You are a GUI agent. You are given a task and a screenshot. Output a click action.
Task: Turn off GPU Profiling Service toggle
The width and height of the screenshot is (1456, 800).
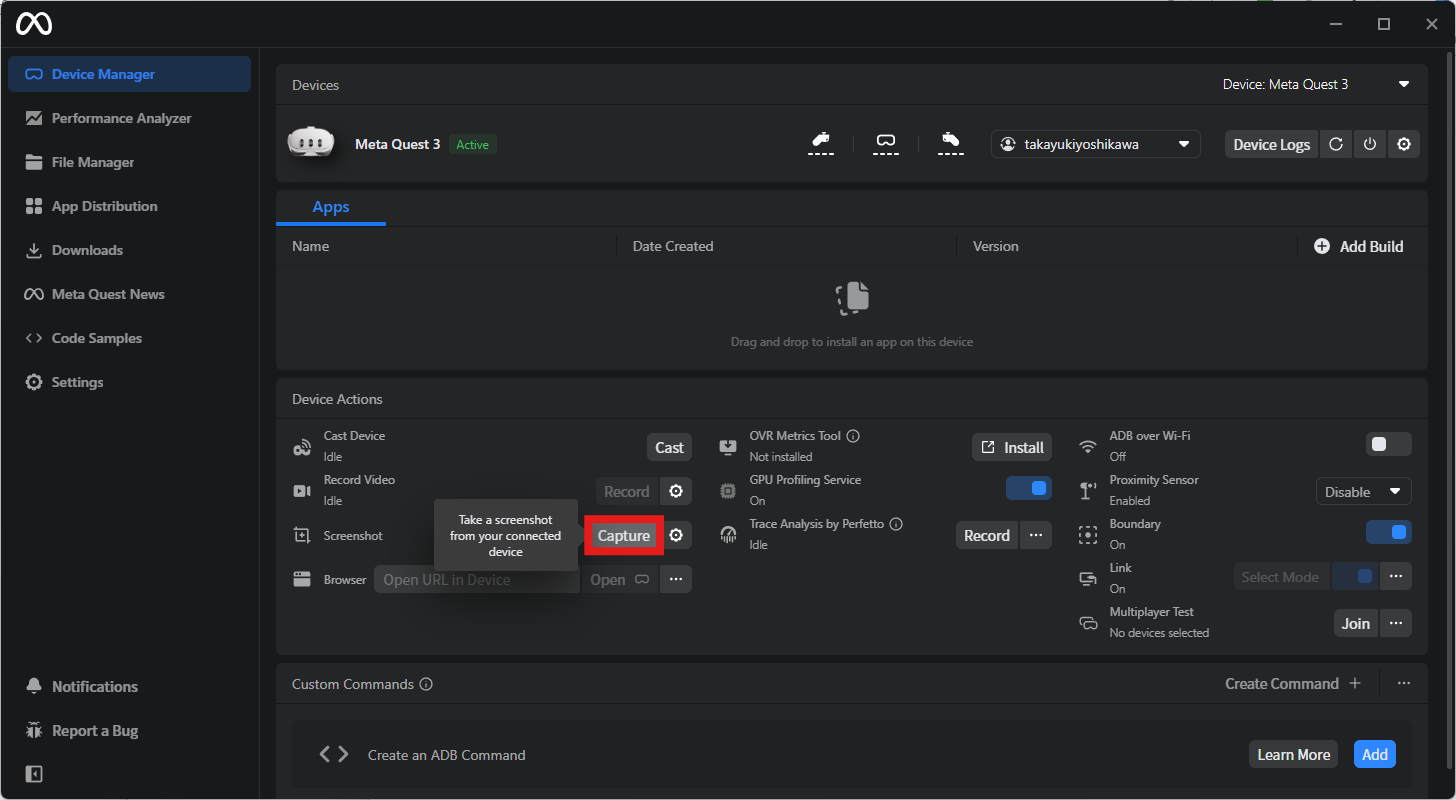pyautogui.click(x=1029, y=488)
